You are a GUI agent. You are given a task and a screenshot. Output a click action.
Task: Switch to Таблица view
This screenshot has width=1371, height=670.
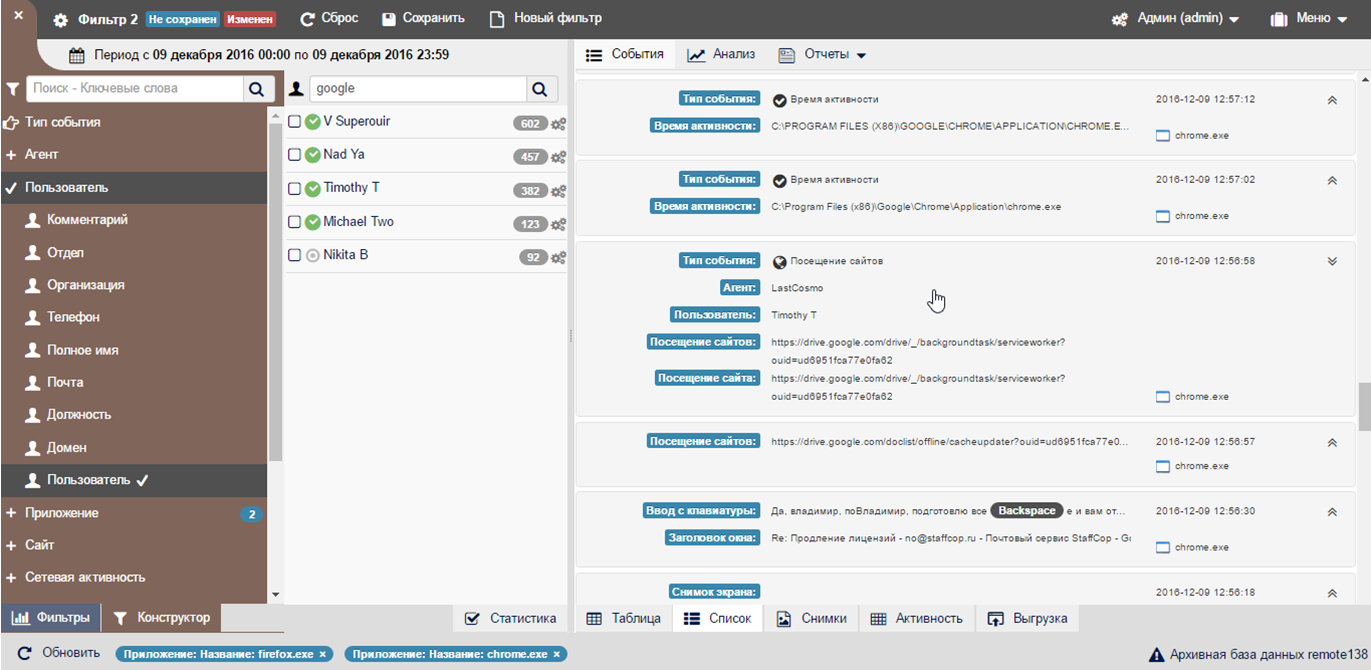coord(623,618)
